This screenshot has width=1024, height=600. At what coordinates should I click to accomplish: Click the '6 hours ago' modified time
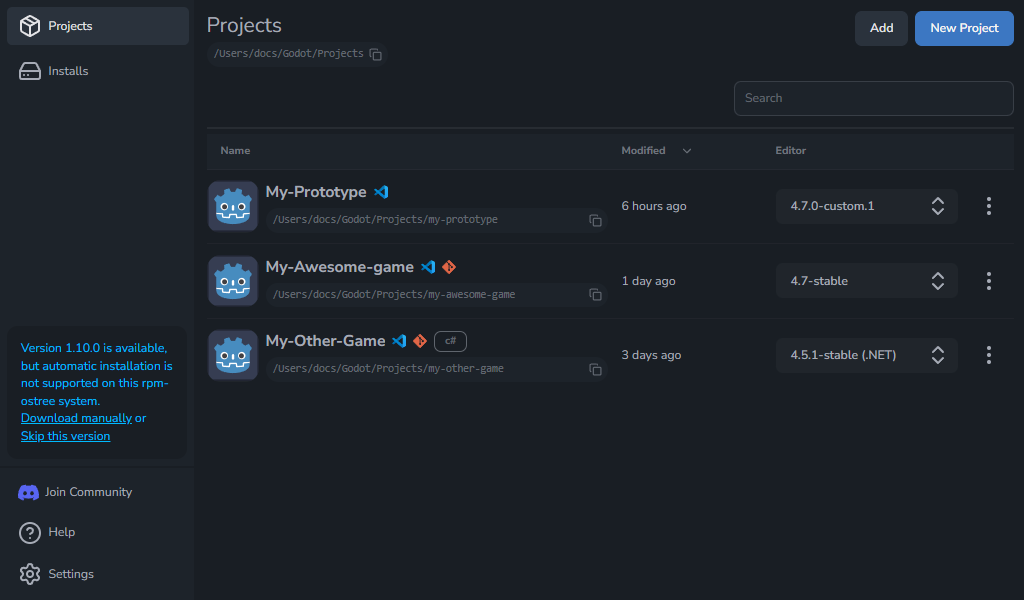[654, 206]
